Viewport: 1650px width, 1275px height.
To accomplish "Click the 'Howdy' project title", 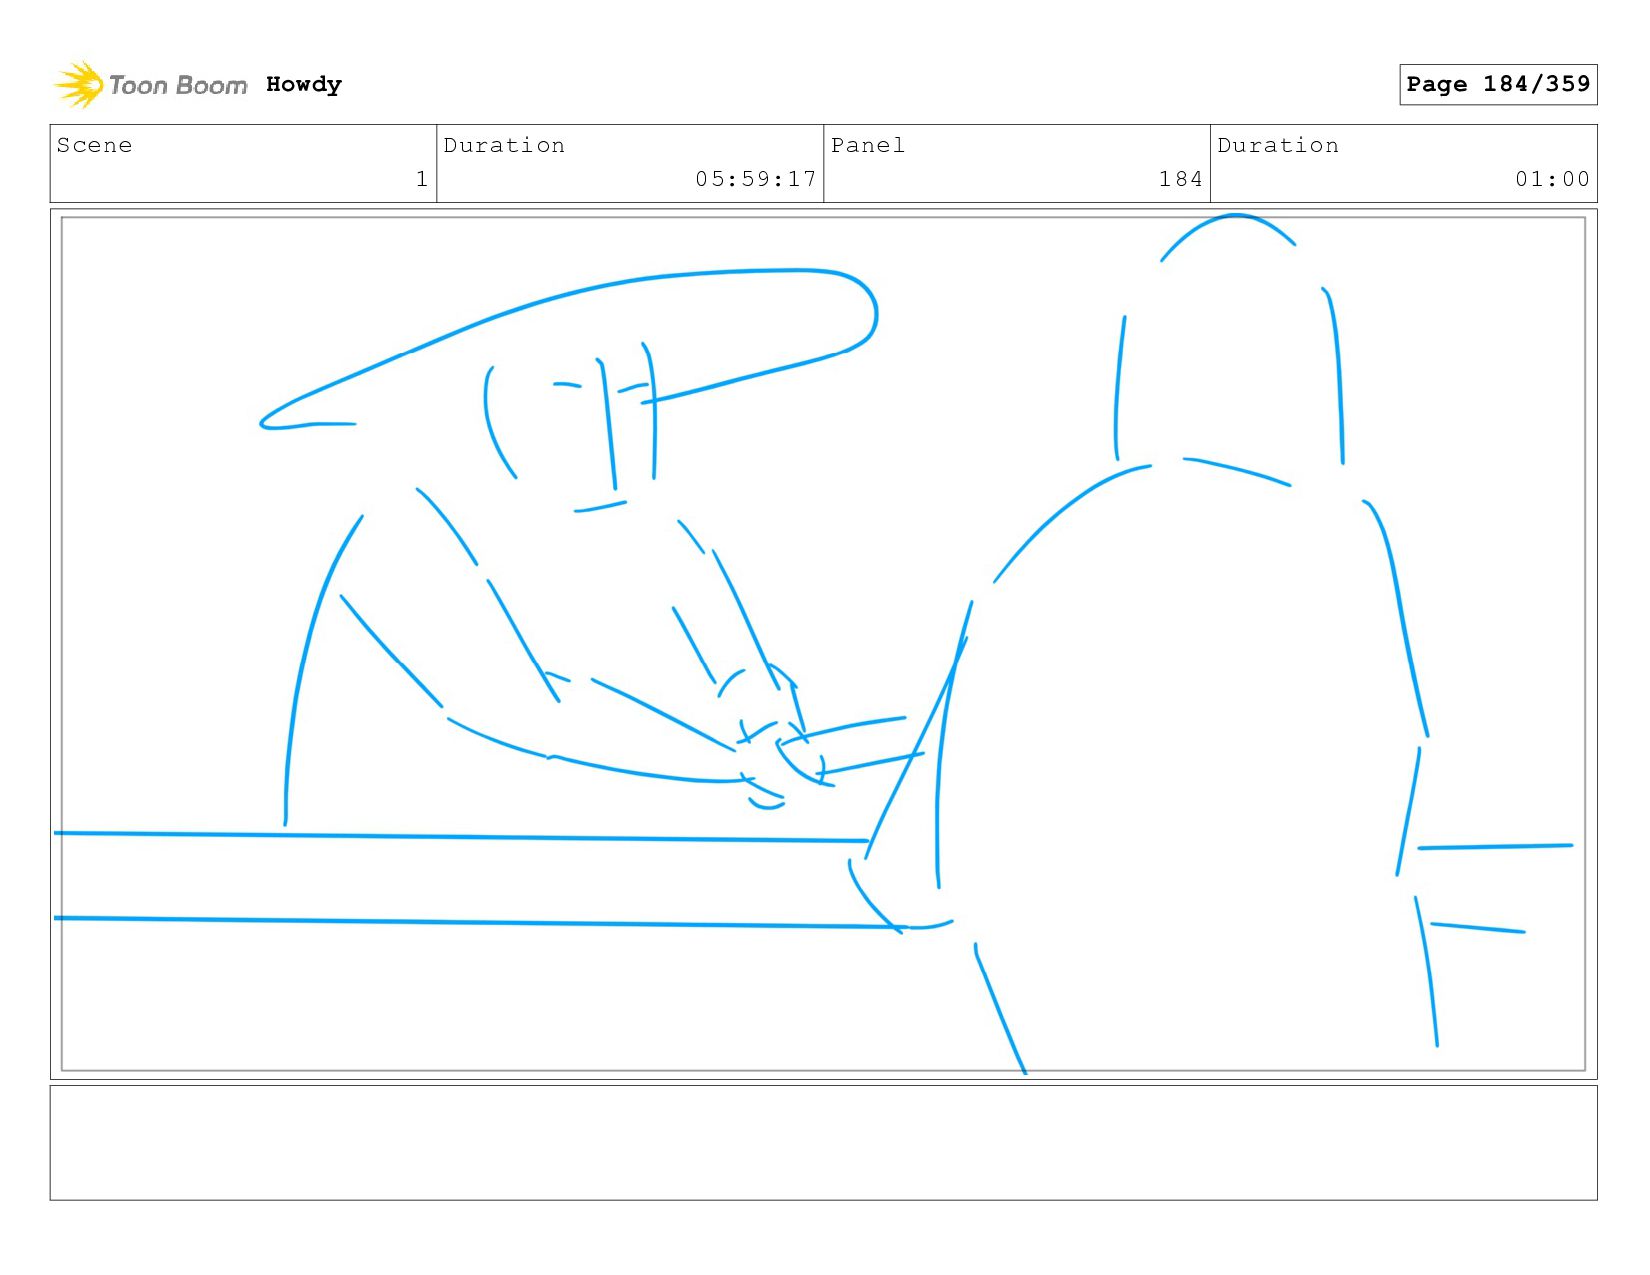I will 304,85.
